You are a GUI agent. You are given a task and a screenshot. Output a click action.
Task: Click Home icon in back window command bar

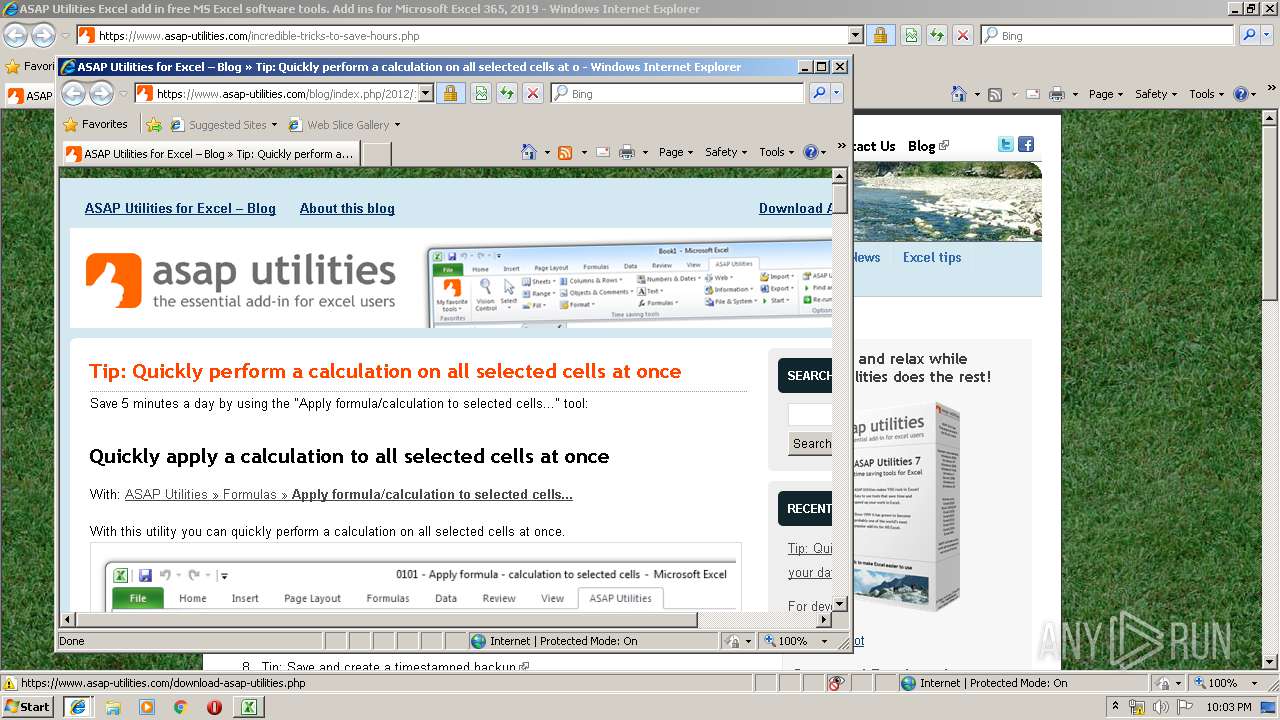pos(959,94)
